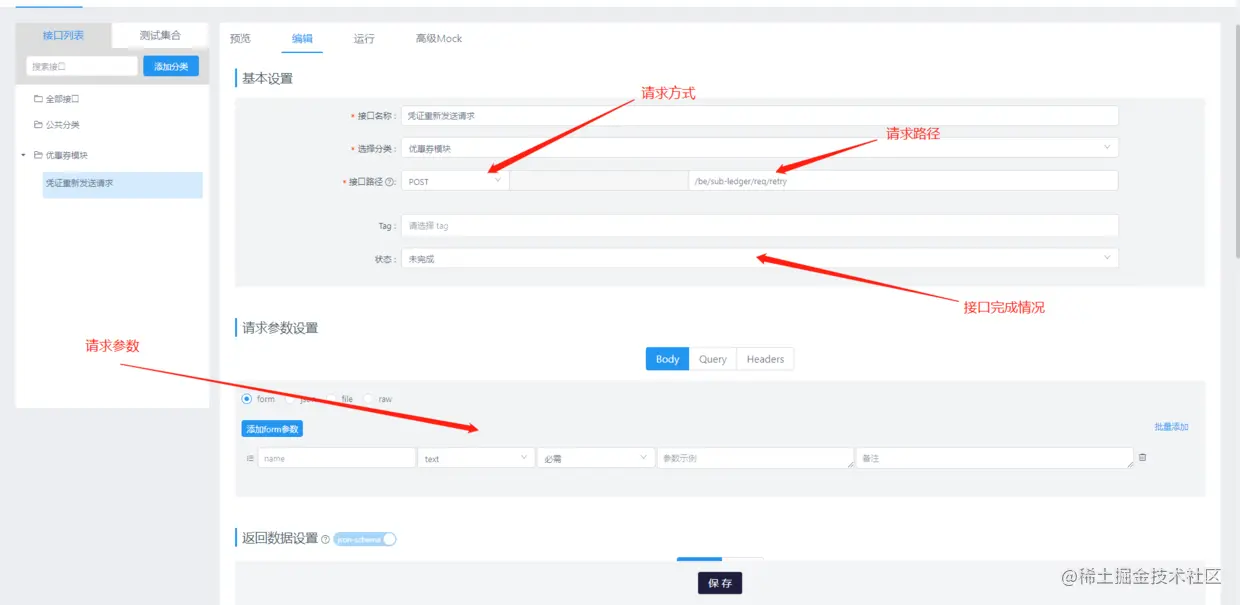This screenshot has width=1240, height=605.
Task: Select the Body request parameter tab
Action: coord(668,359)
